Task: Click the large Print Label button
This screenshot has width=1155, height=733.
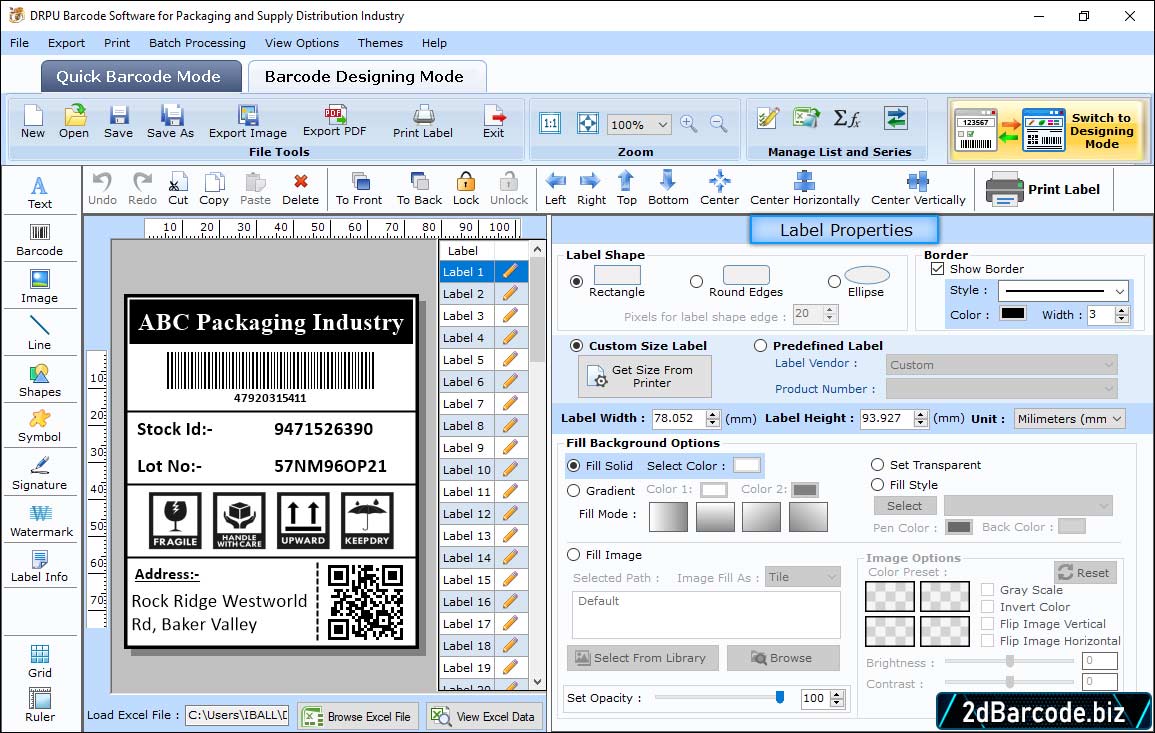Action: (1044, 189)
